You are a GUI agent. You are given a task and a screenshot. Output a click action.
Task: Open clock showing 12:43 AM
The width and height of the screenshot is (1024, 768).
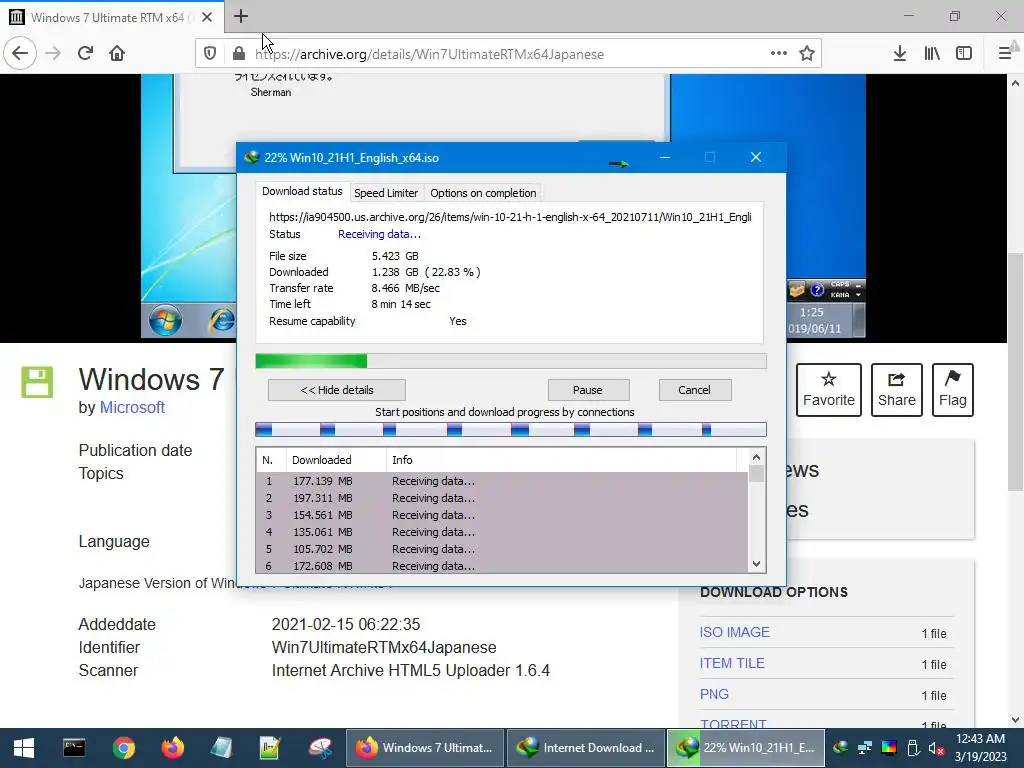click(x=980, y=748)
